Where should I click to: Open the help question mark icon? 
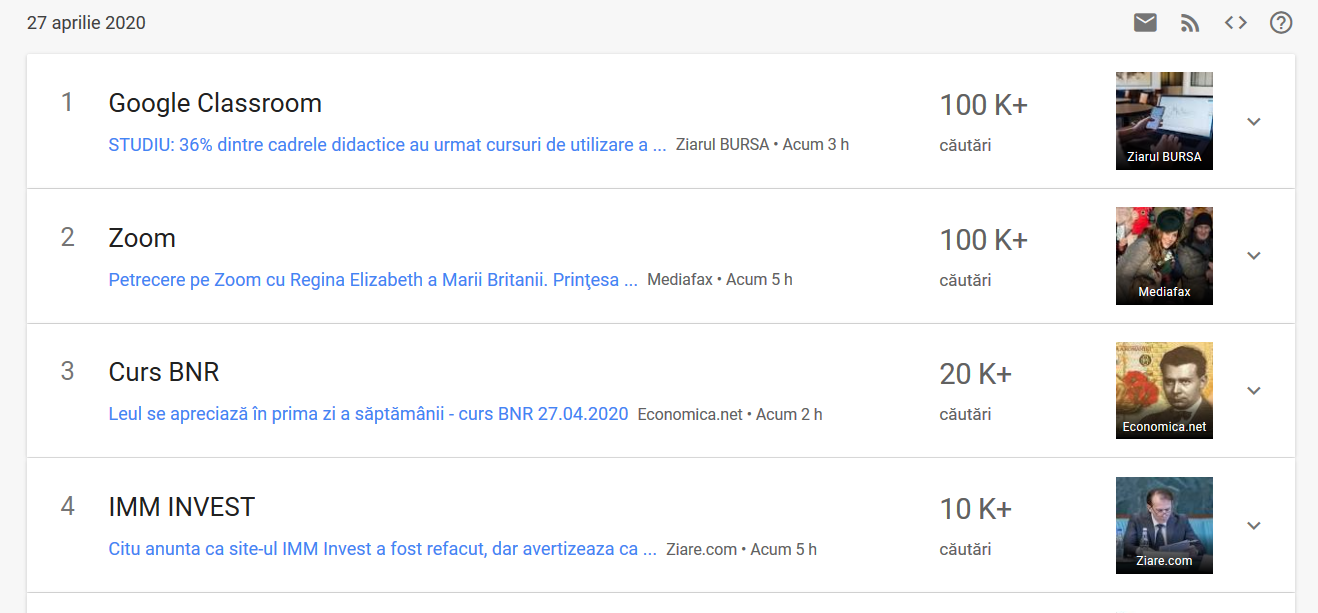pos(1281,23)
